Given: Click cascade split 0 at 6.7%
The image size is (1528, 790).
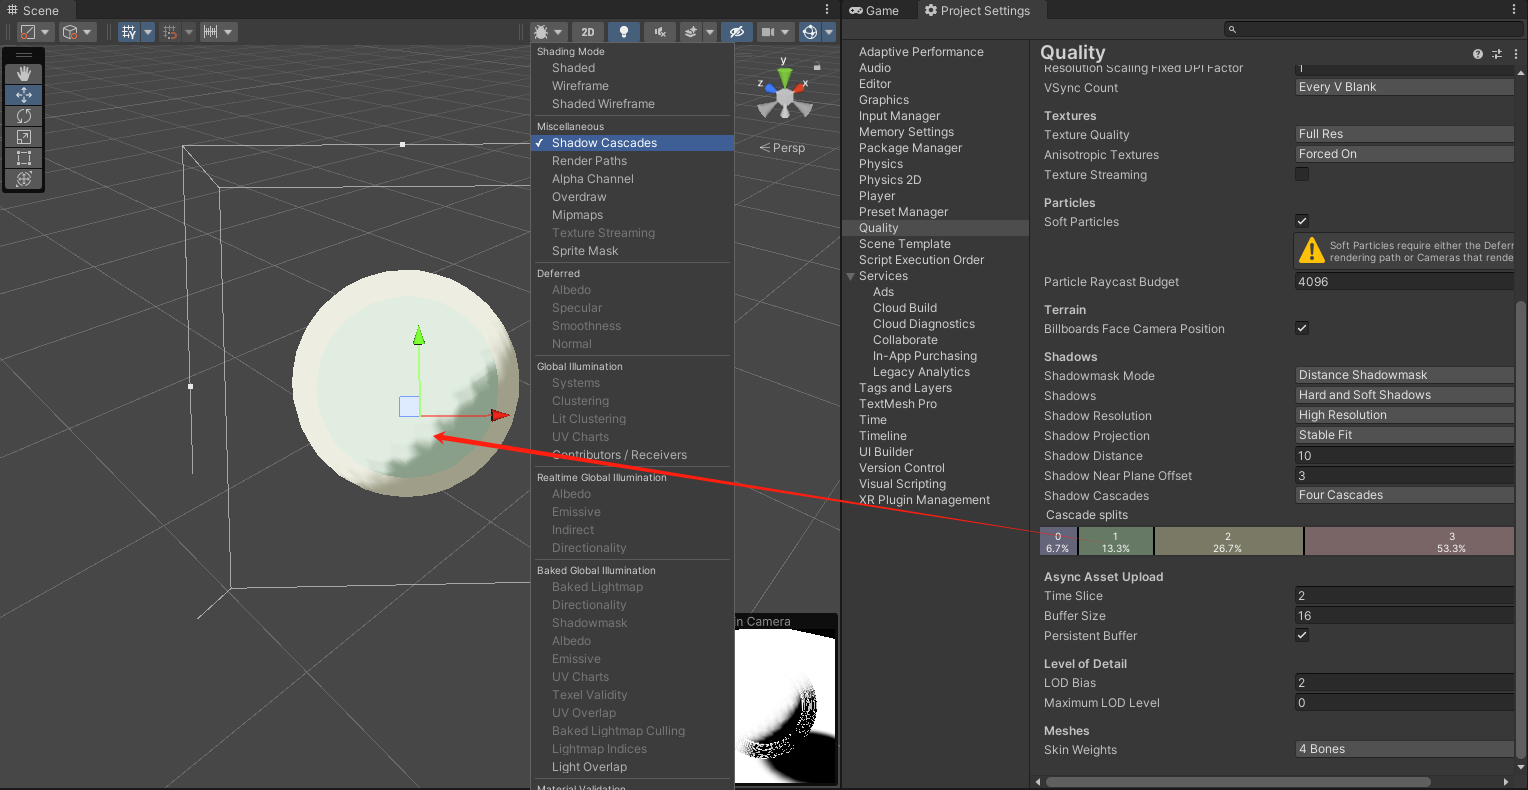Looking at the screenshot, I should pyautogui.click(x=1058, y=541).
